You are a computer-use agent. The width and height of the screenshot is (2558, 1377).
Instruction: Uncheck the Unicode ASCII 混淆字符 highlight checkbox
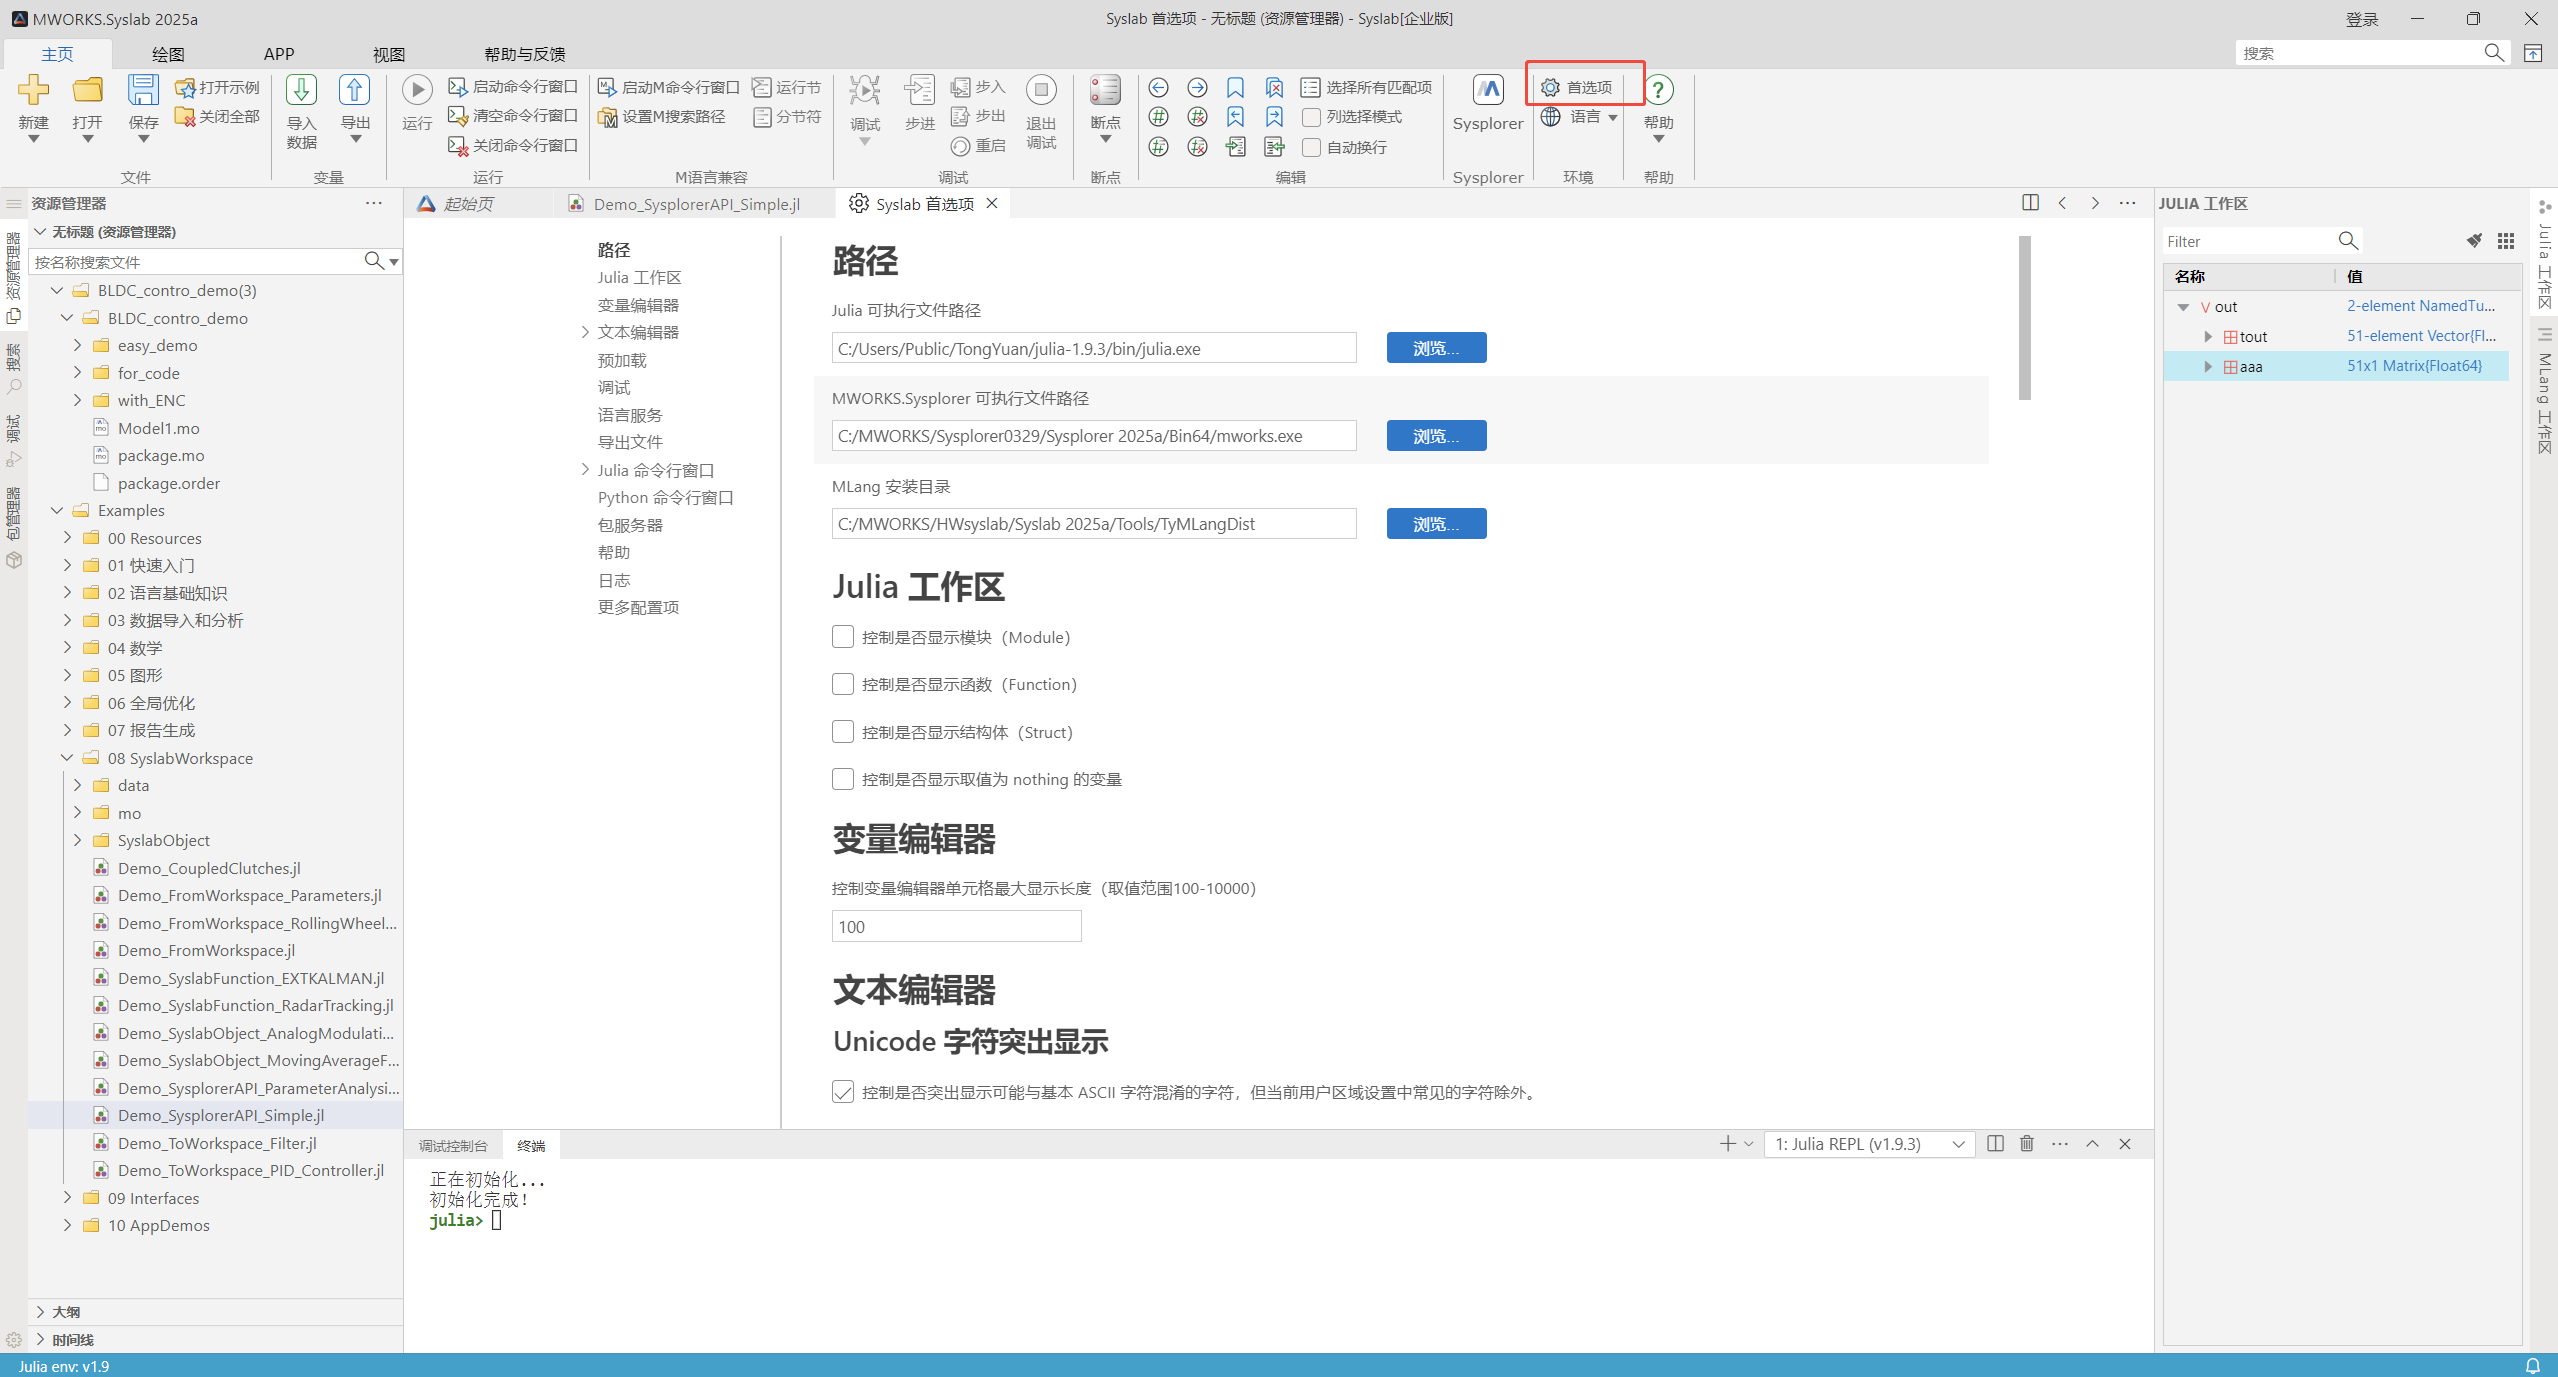[x=843, y=1092]
